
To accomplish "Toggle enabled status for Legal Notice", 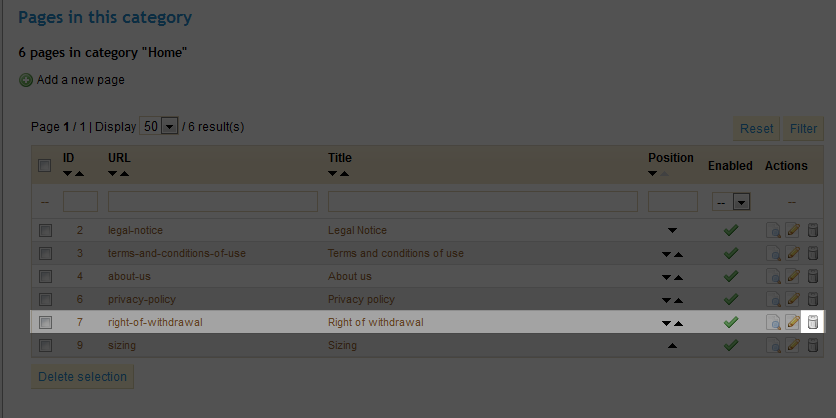I will tap(730, 230).
